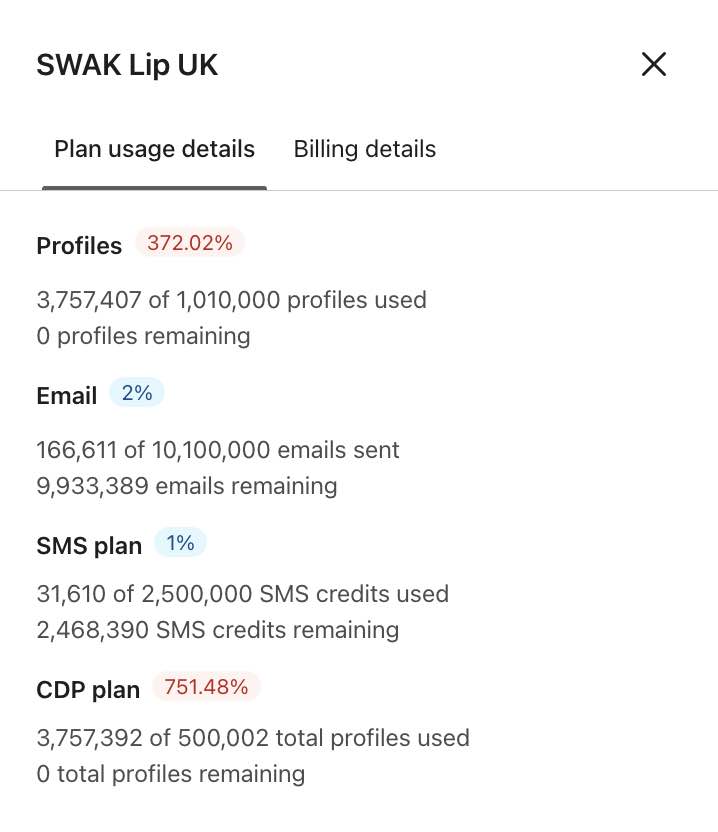Click the red 751.48% CDP plan badge
The width and height of the screenshot is (718, 832).
(205, 686)
